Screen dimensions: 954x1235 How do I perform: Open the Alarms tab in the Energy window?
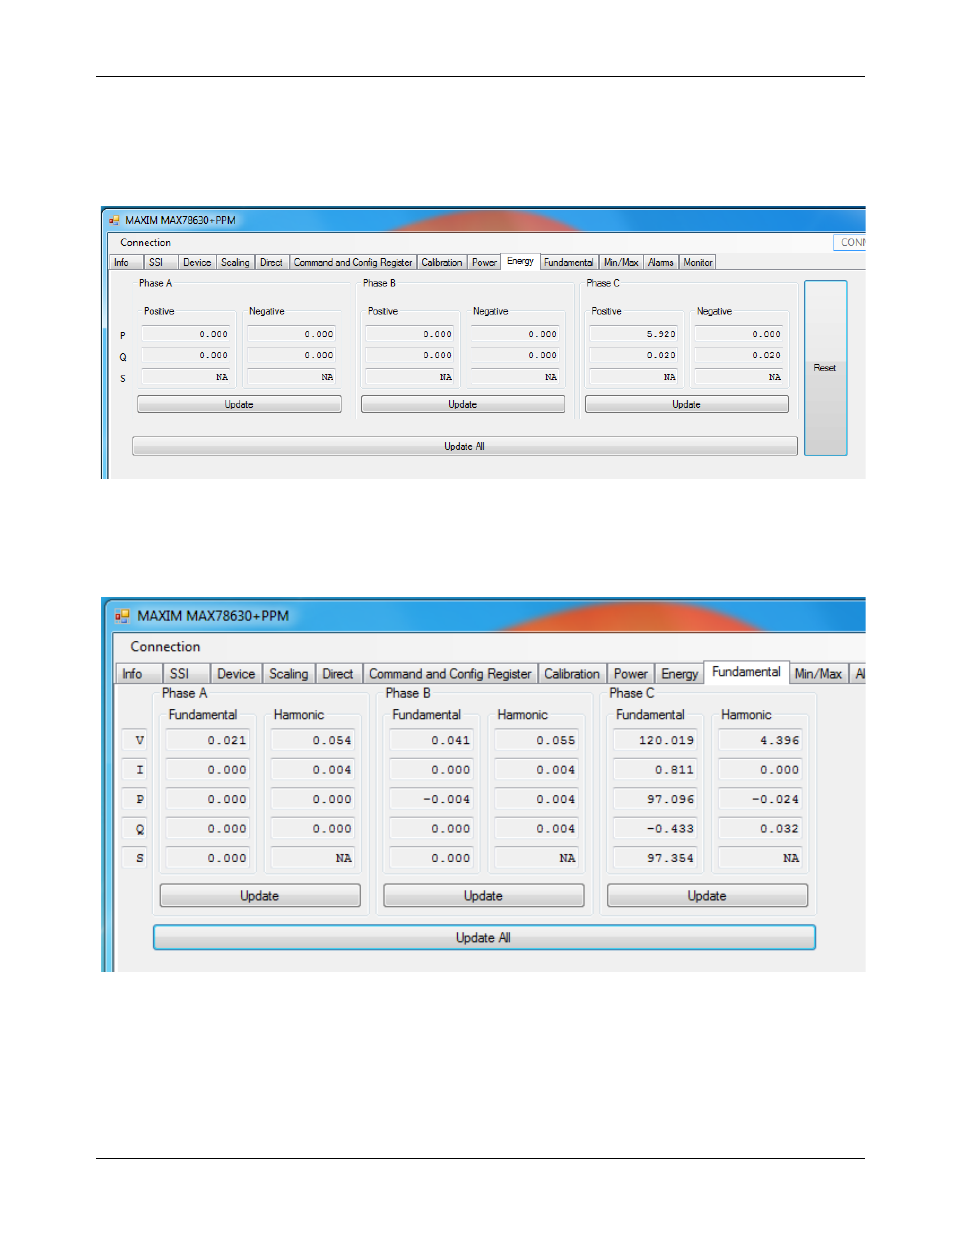click(x=661, y=263)
